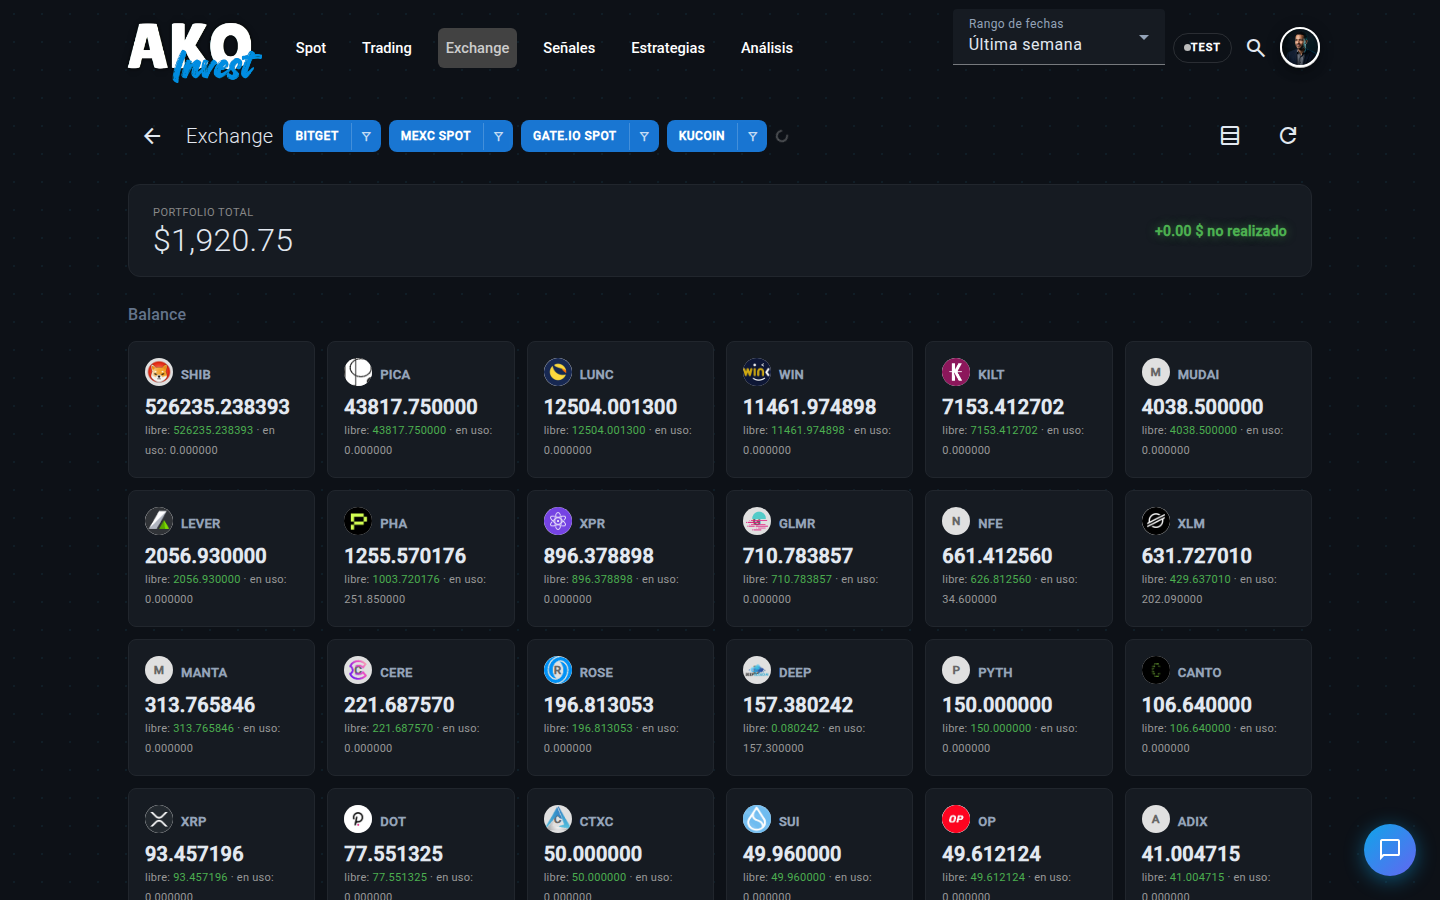Select the GATE.IO SPOT exchange button
The image size is (1440, 900).
[575, 136]
